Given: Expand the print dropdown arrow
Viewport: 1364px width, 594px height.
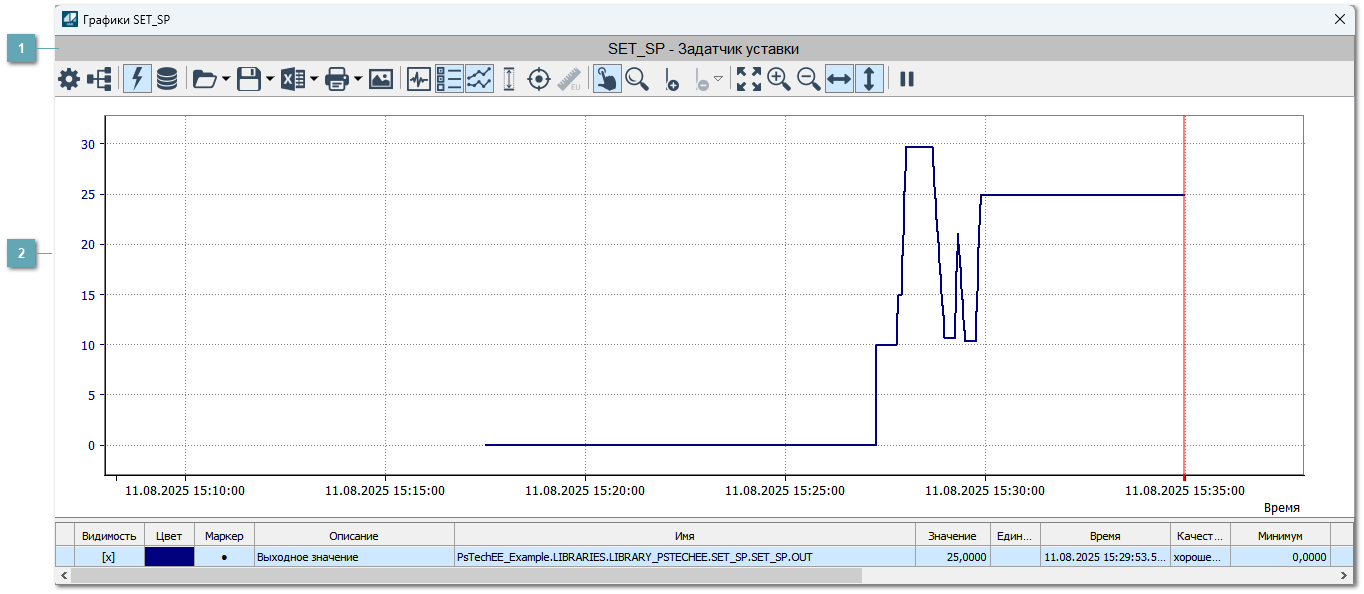Looking at the screenshot, I should coord(358,80).
